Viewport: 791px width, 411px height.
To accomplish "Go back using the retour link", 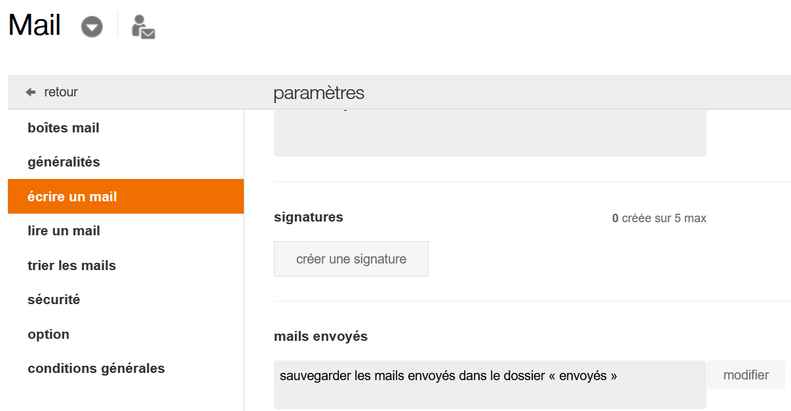I will (x=60, y=92).
